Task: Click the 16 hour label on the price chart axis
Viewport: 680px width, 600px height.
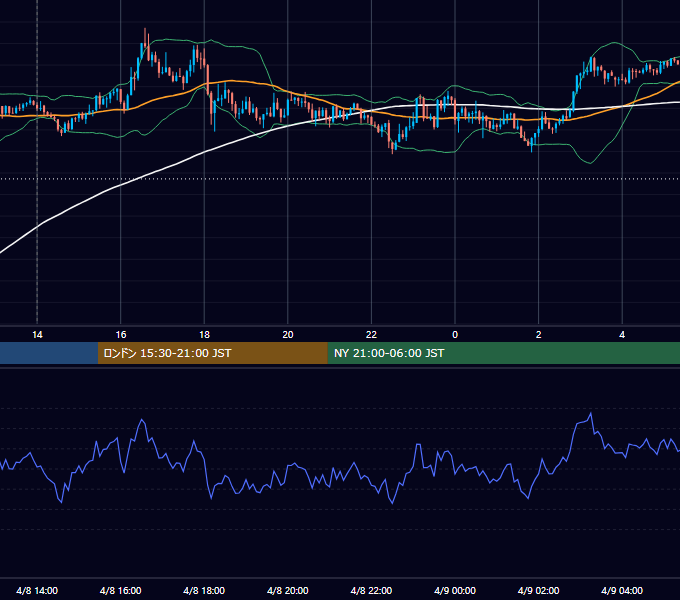Action: pos(121,335)
